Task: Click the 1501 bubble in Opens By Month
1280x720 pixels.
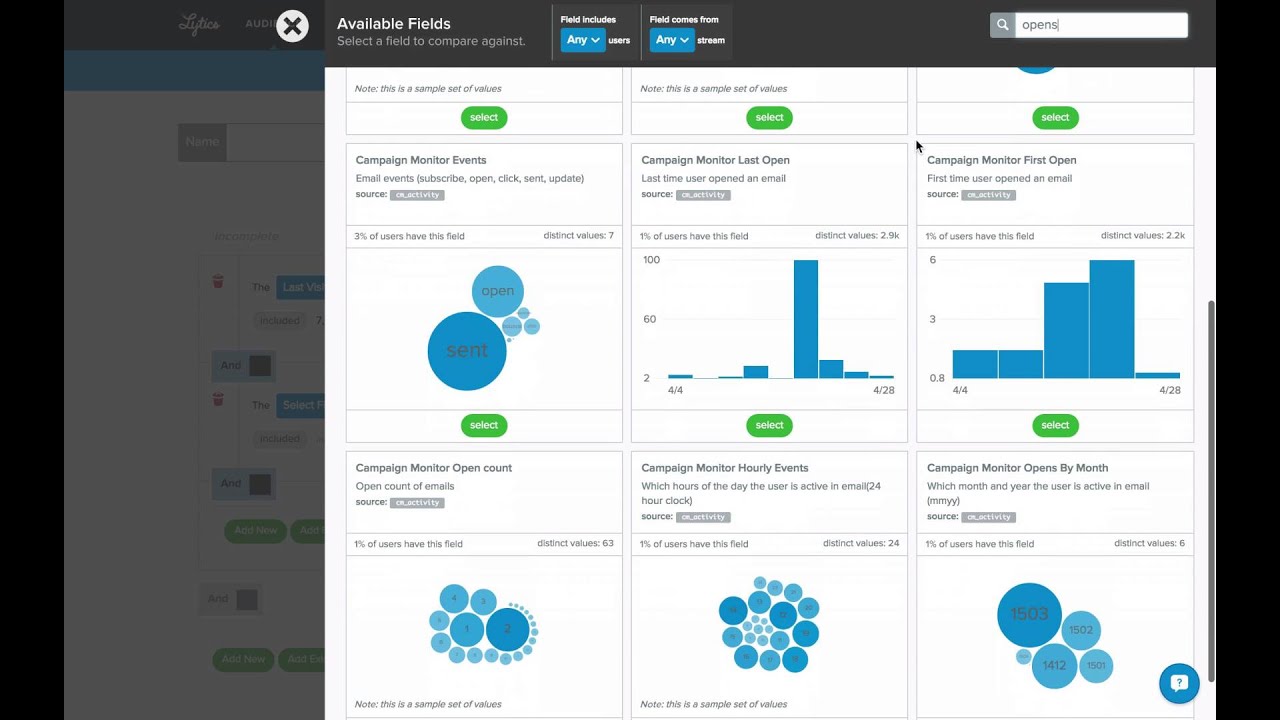Action: click(x=1096, y=666)
